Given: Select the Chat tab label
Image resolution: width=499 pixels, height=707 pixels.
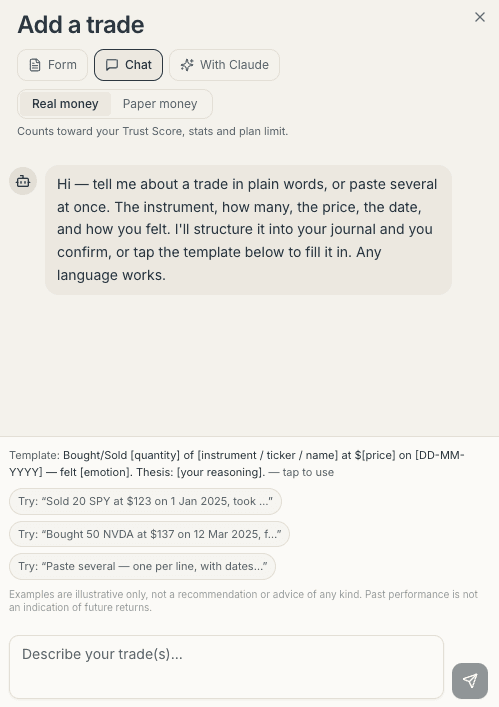Looking at the screenshot, I should tap(138, 65).
